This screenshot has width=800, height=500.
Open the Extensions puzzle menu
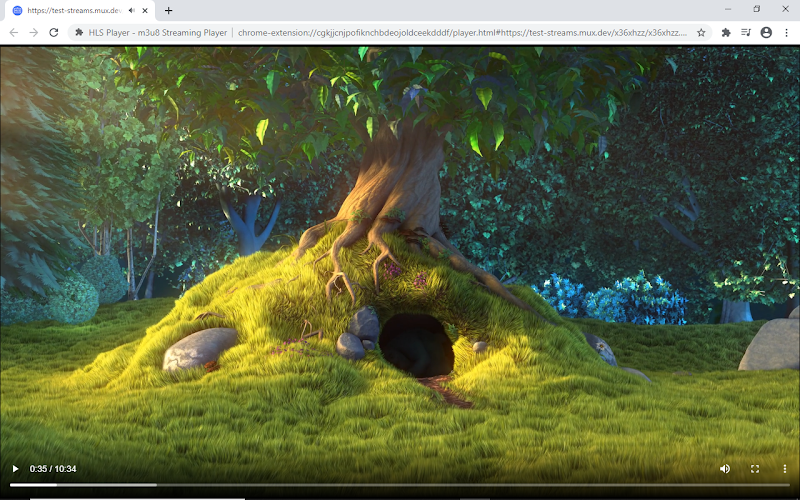click(x=726, y=33)
